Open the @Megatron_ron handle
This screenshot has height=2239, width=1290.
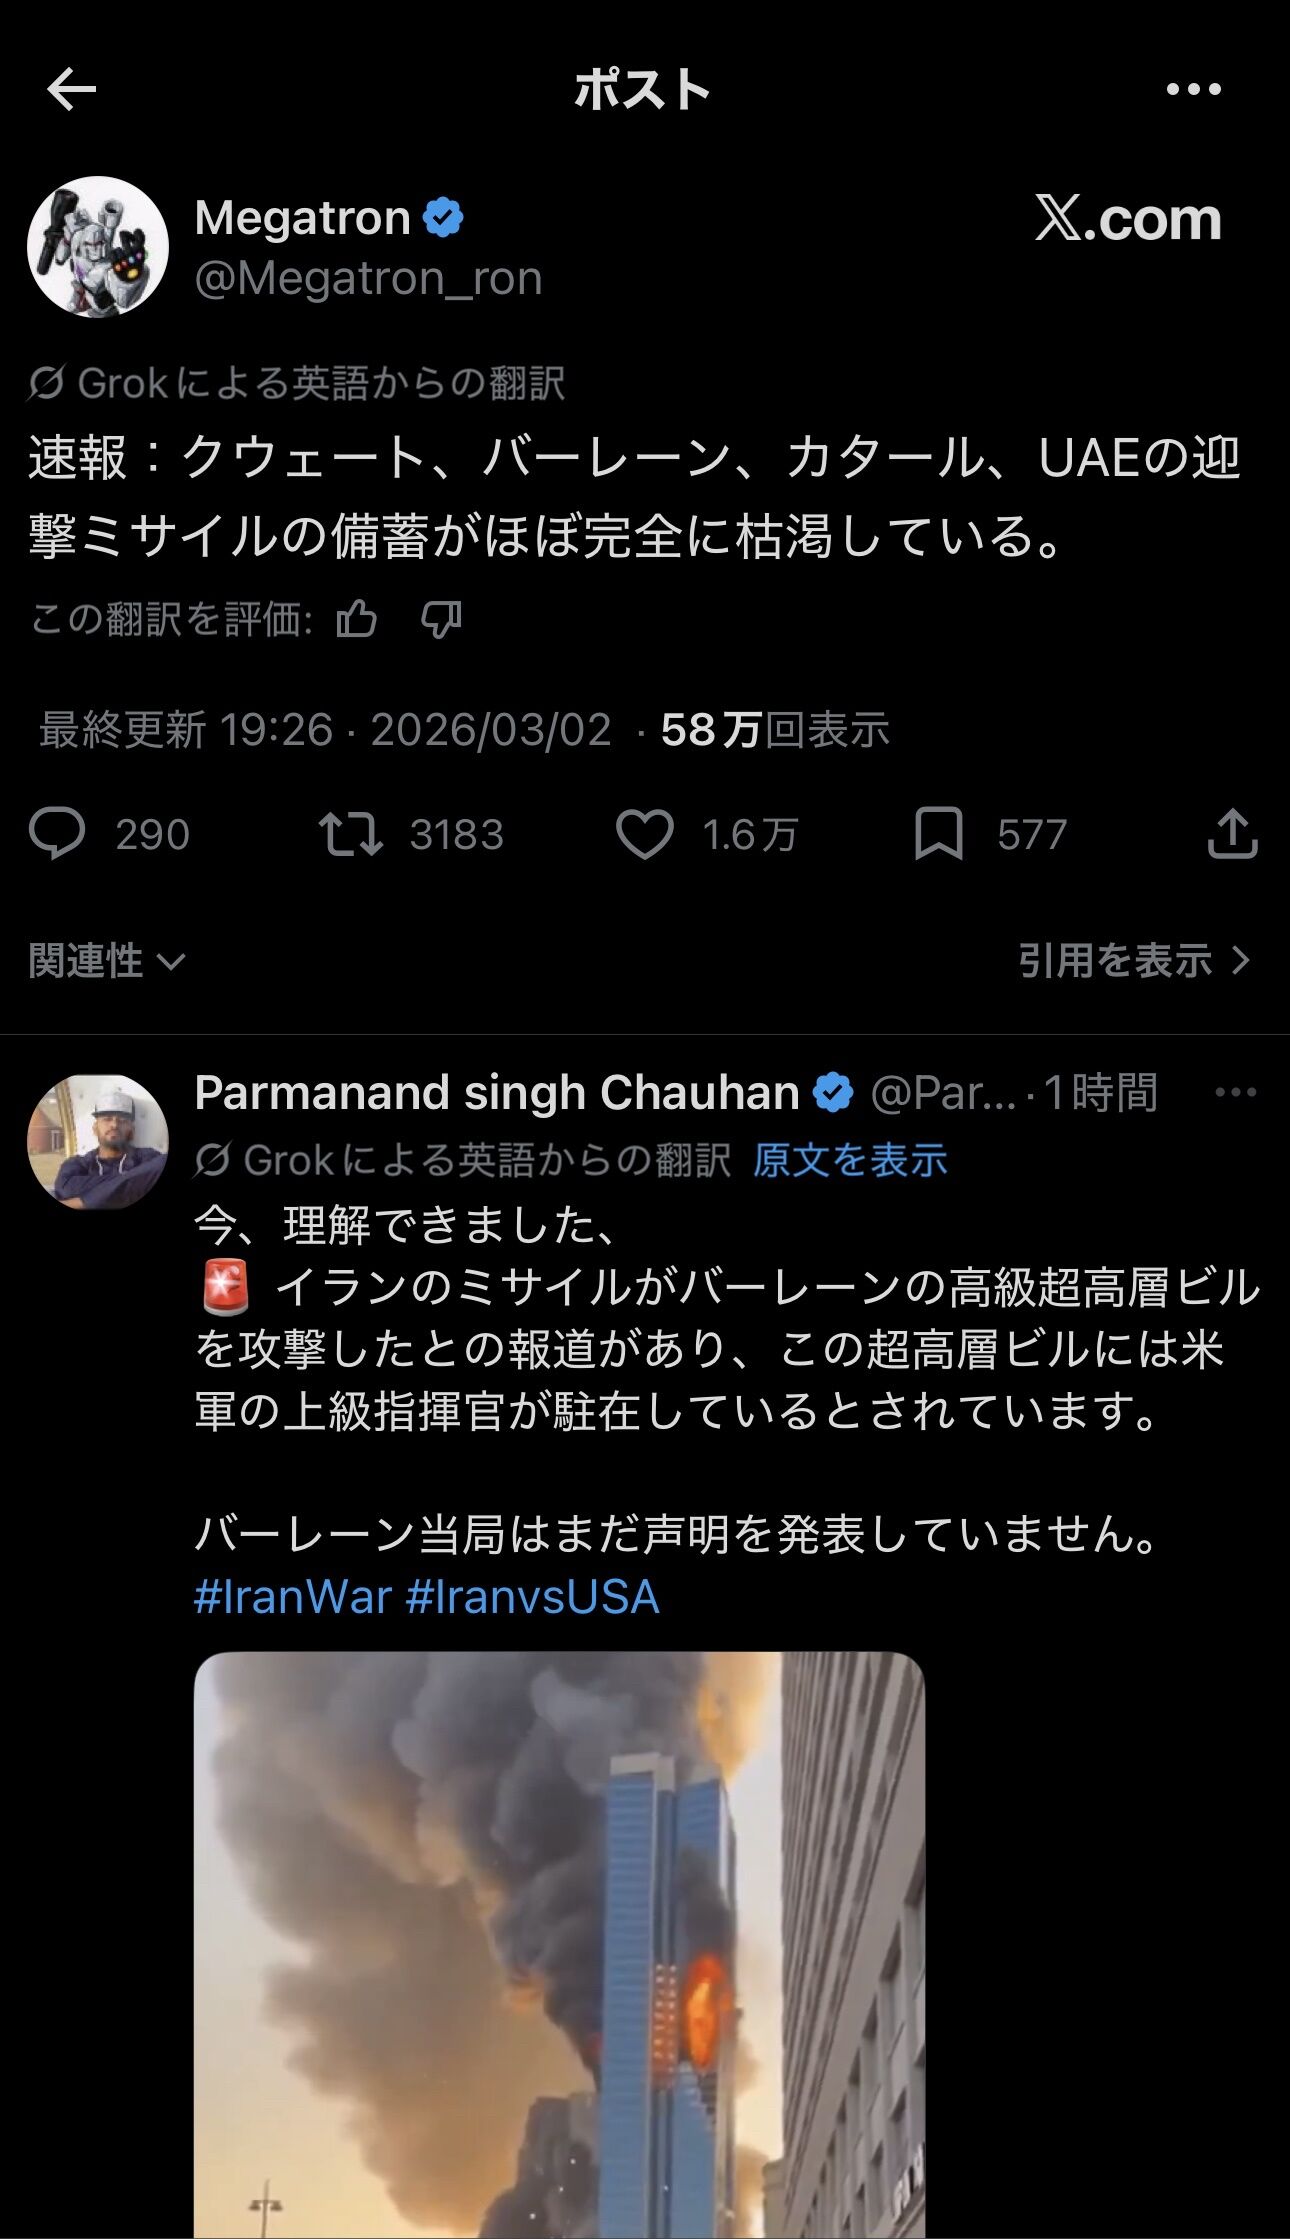[368, 278]
